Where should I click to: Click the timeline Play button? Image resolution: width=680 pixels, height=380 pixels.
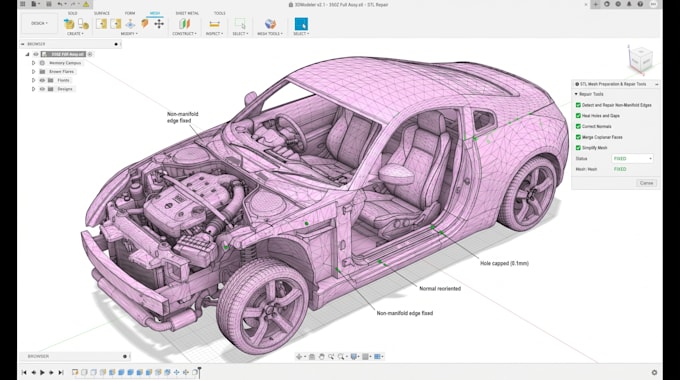[x=42, y=372]
